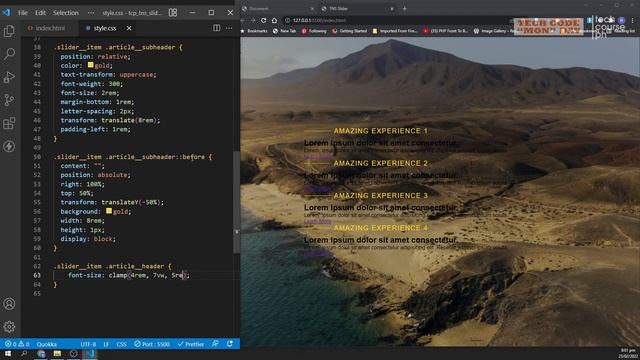Open the Search view in activity bar
640x360 pixels.
click(9, 54)
